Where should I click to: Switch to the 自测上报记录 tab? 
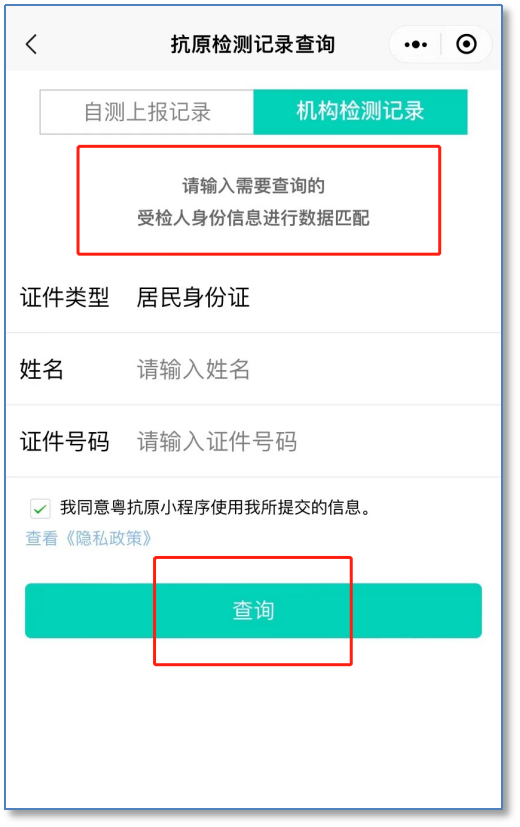tap(147, 112)
